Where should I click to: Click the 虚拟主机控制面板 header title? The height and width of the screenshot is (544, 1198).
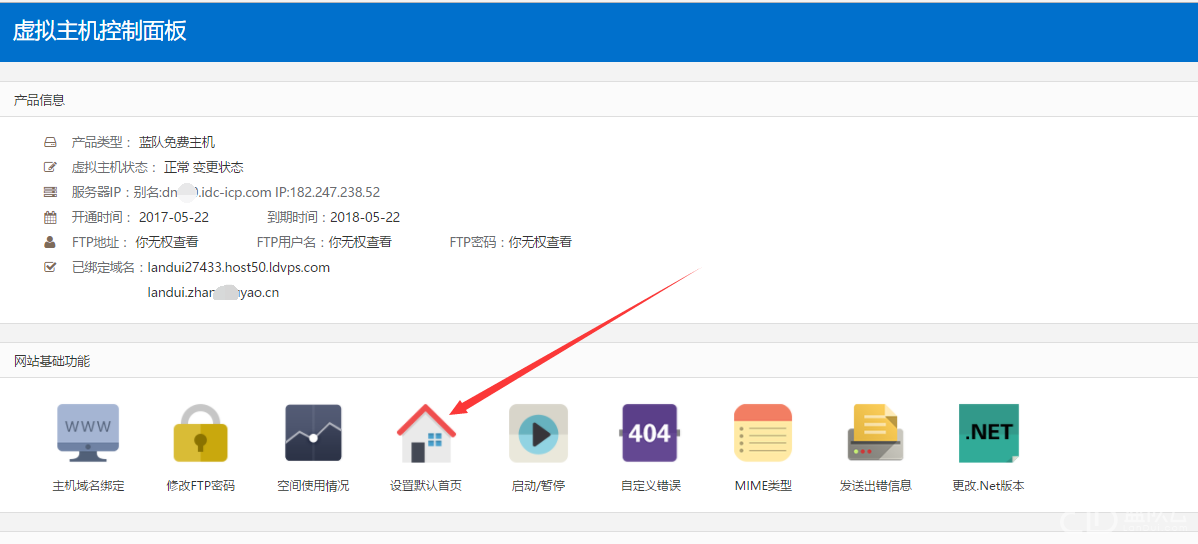pos(99,31)
